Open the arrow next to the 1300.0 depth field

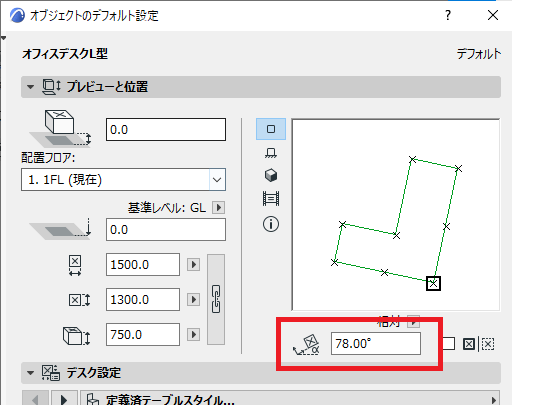tap(193, 300)
